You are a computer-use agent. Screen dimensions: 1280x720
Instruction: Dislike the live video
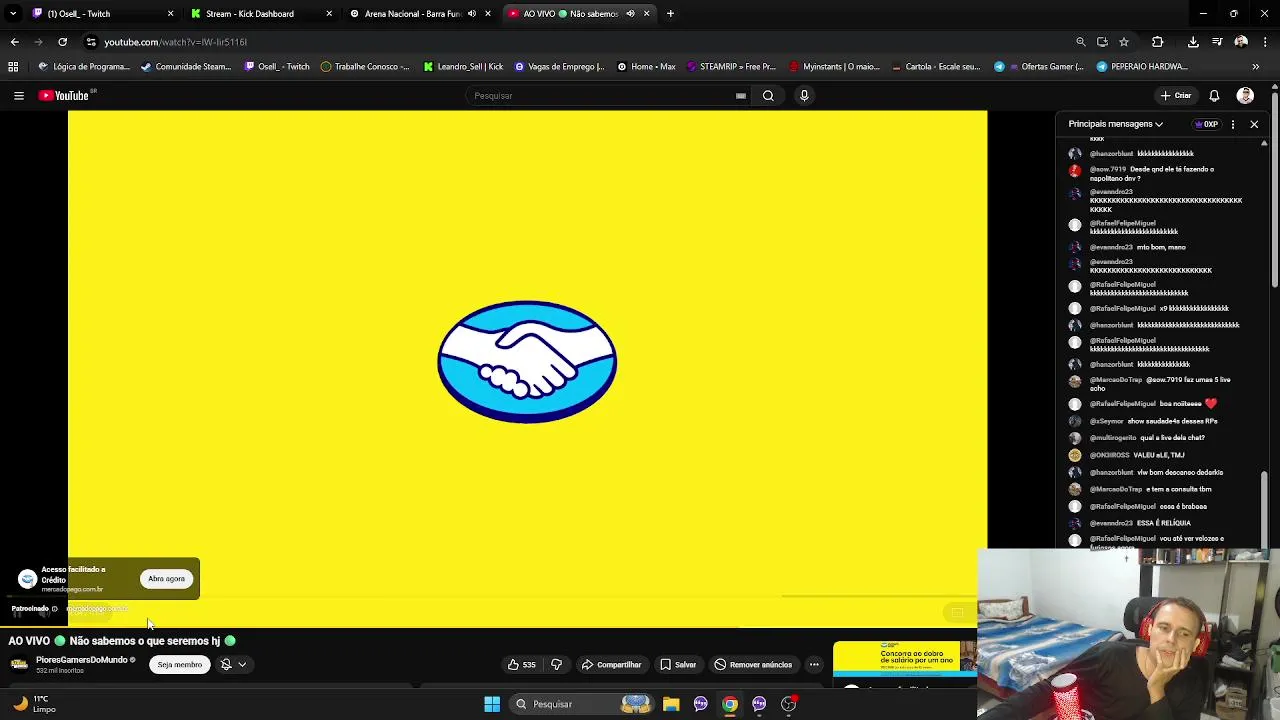click(x=556, y=665)
